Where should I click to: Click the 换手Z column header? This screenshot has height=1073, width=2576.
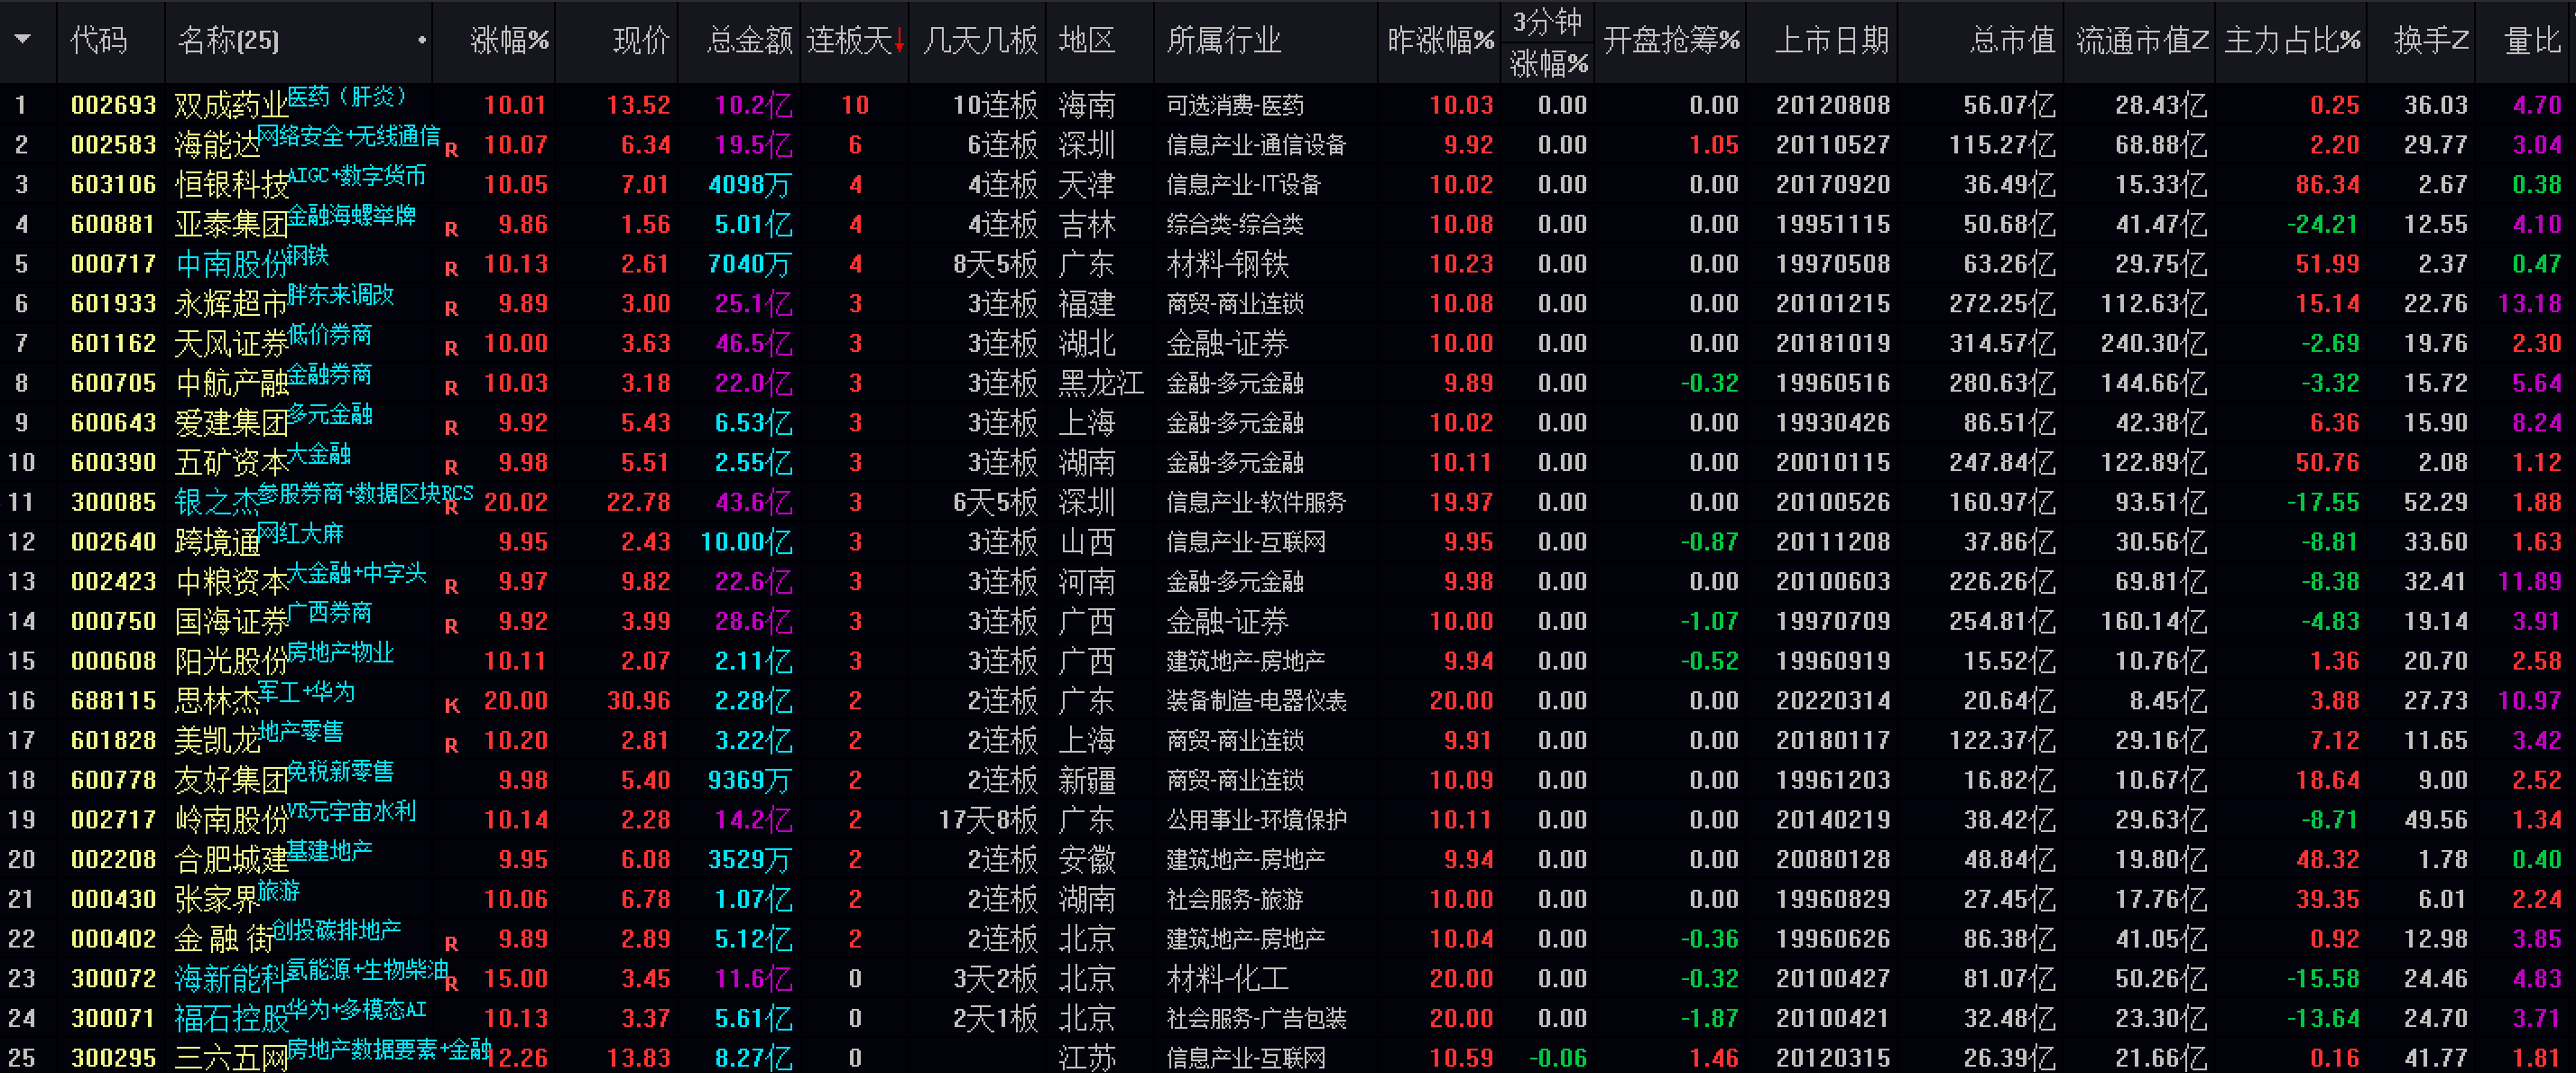pyautogui.click(x=2431, y=41)
